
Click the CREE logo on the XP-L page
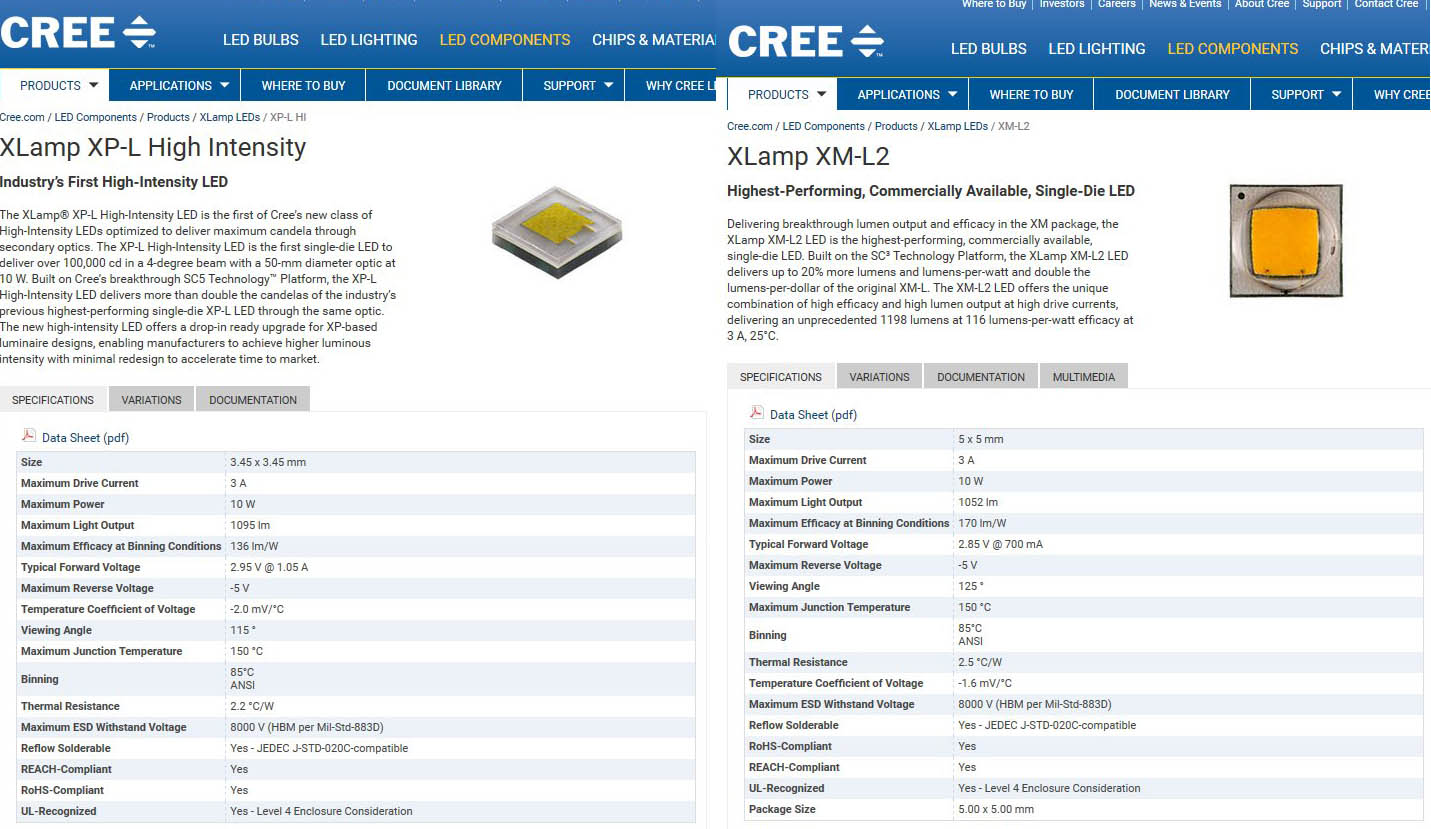78,31
